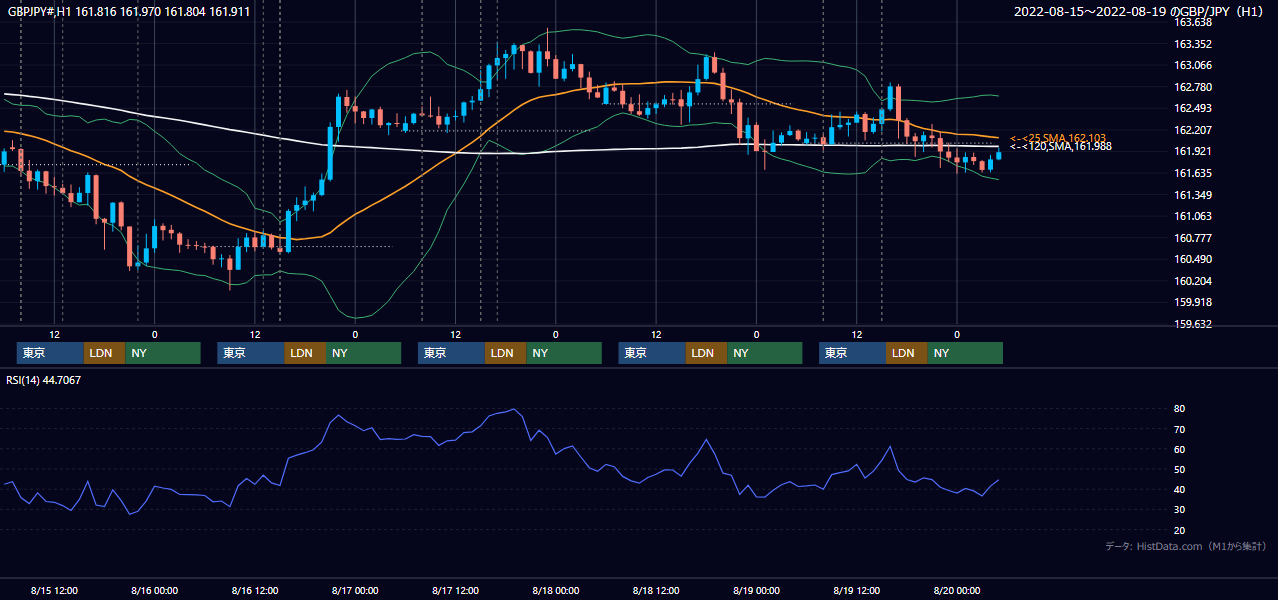1278x600 pixels.
Task: Click price axis value 162.780
Action: [x=1192, y=87]
